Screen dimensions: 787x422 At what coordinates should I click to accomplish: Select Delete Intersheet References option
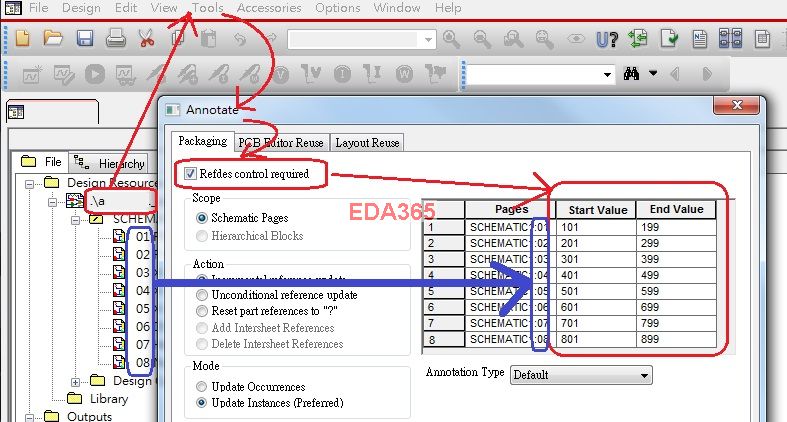[x=202, y=344]
